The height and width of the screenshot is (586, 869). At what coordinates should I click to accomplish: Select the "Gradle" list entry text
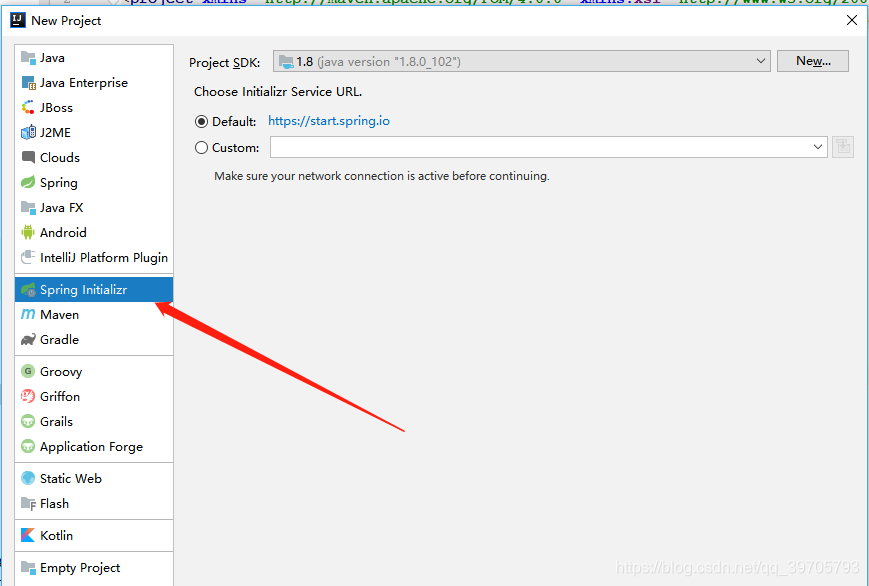[x=59, y=339]
